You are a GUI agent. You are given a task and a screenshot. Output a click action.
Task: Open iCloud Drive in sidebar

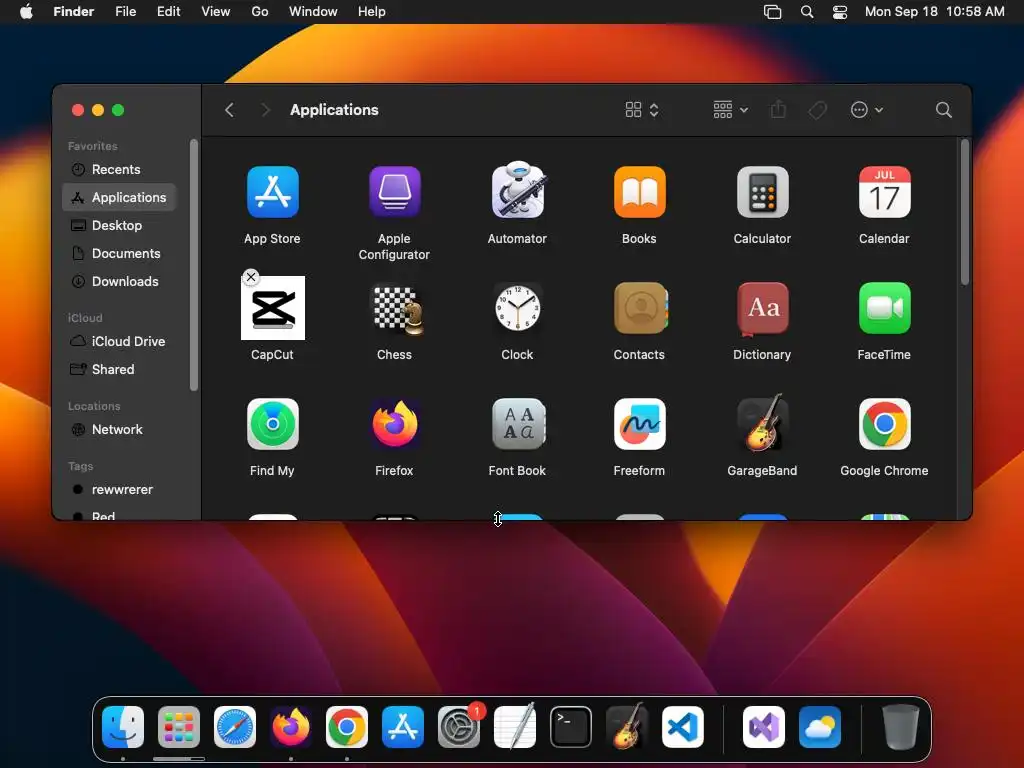(120, 341)
